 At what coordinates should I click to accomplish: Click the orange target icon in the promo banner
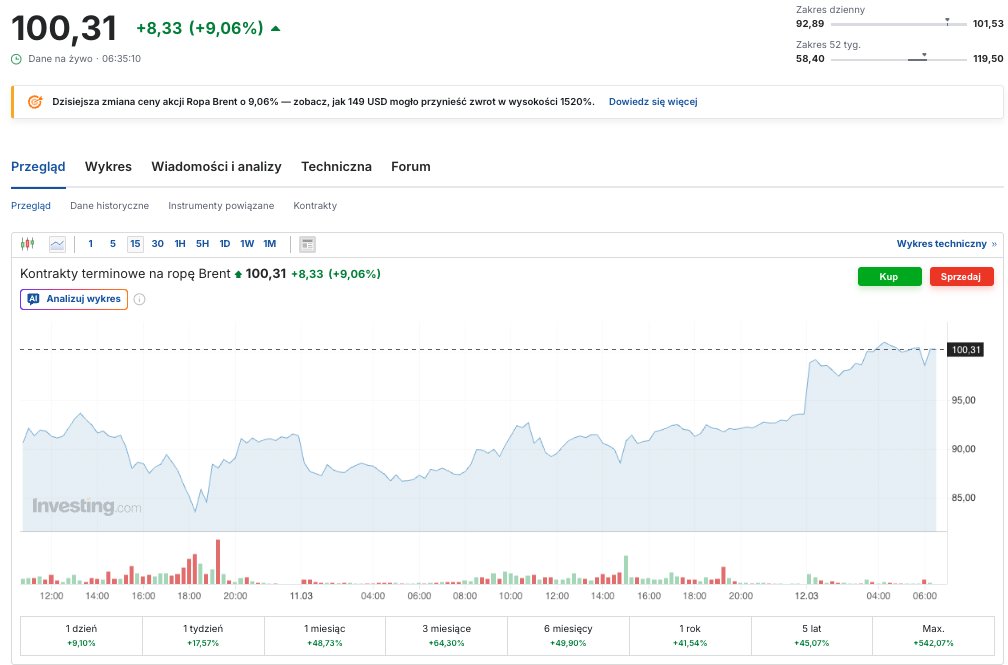tap(35, 102)
